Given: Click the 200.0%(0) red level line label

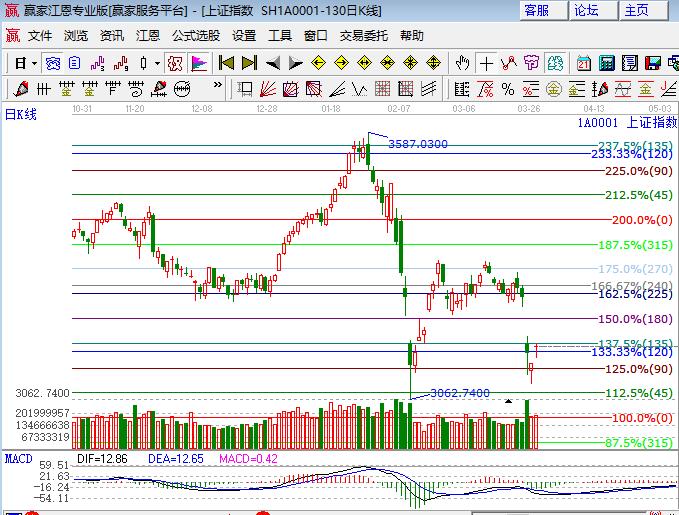Looking at the screenshot, I should click(641, 220).
